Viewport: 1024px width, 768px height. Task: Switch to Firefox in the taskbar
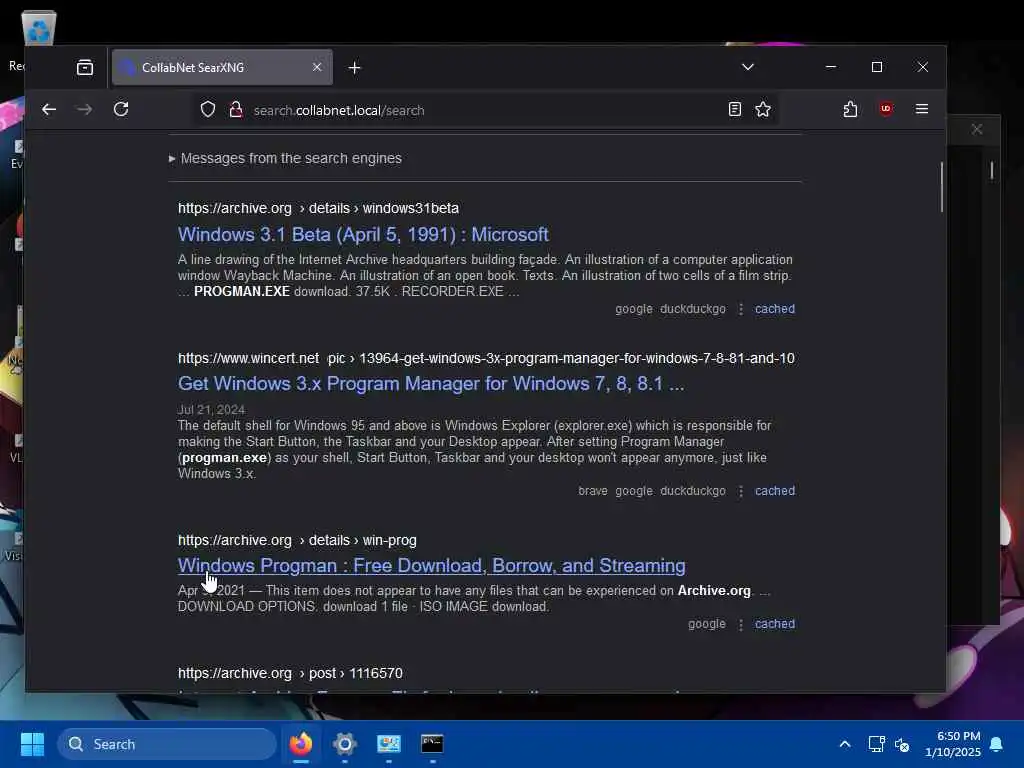point(300,744)
